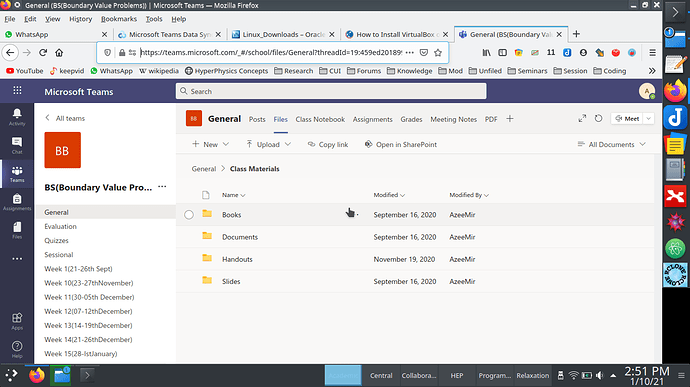Launch Firefox from the taskbar
Screen dimensions: 690x387
[37, 376]
